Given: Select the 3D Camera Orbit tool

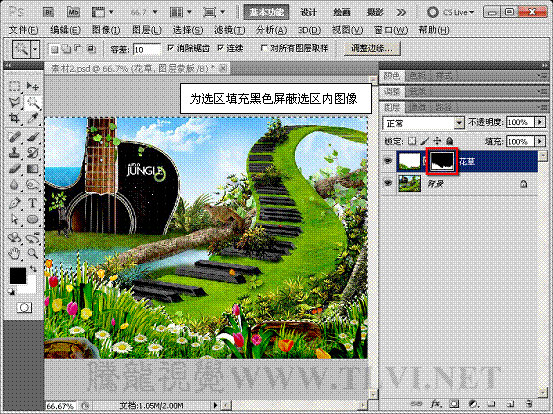Looking at the screenshot, I should [x=32, y=238].
